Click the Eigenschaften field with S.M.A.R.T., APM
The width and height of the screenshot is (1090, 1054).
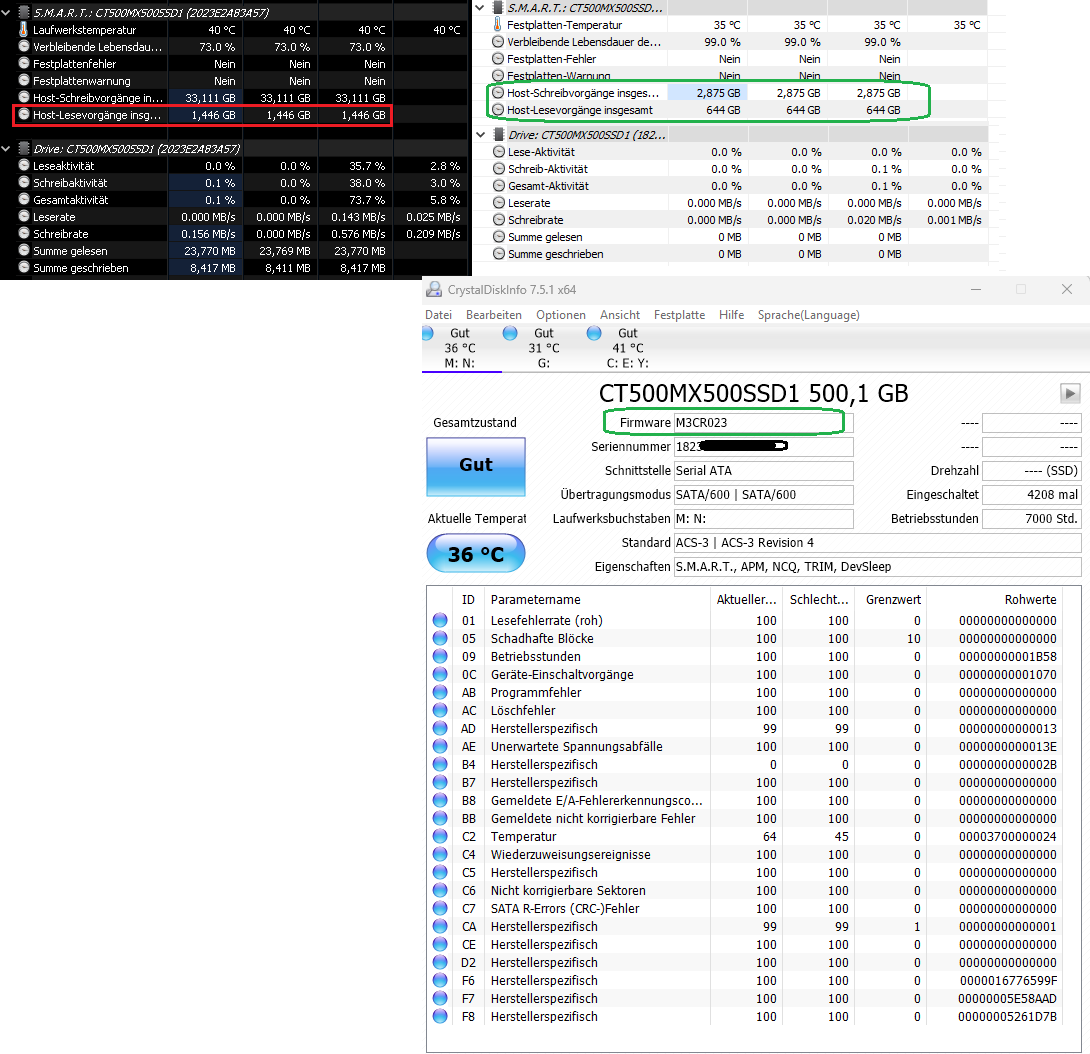(x=877, y=567)
